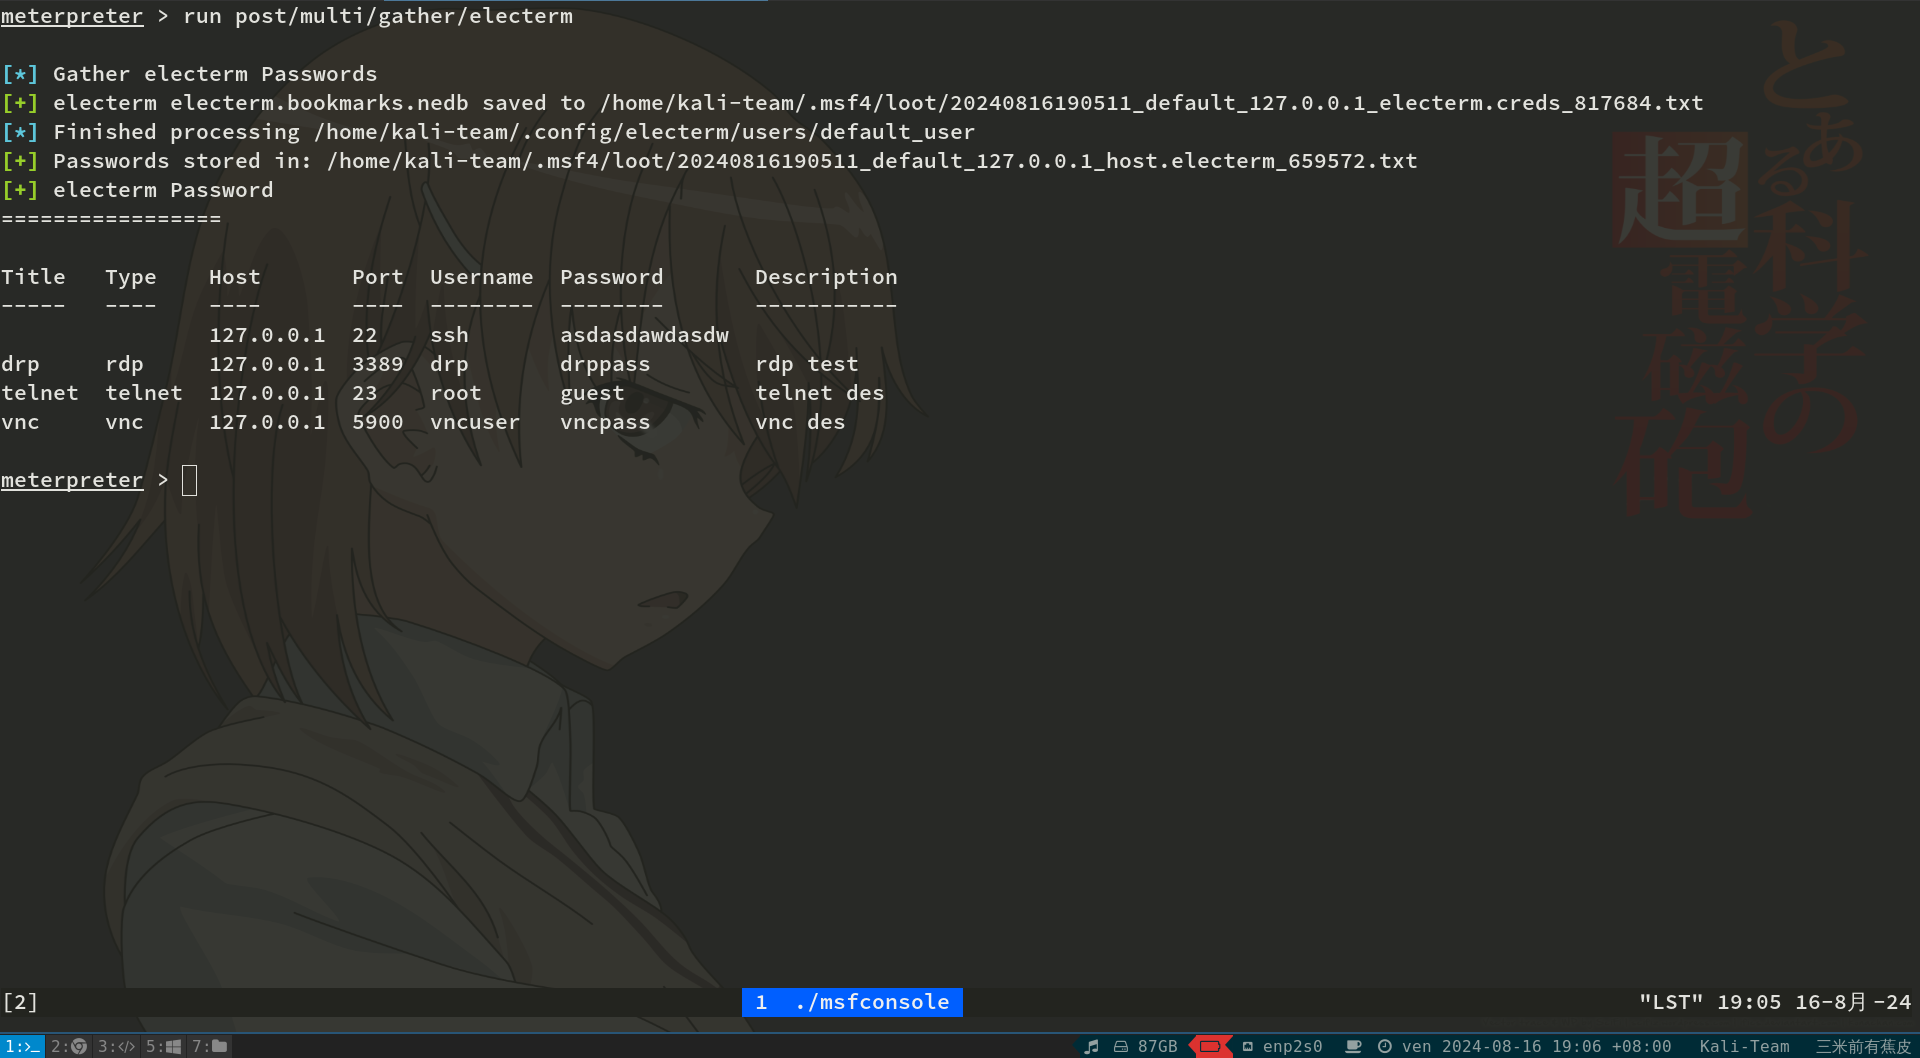Click the 'Gather electerm Passwords' line
This screenshot has width=1920, height=1058.
215,74
